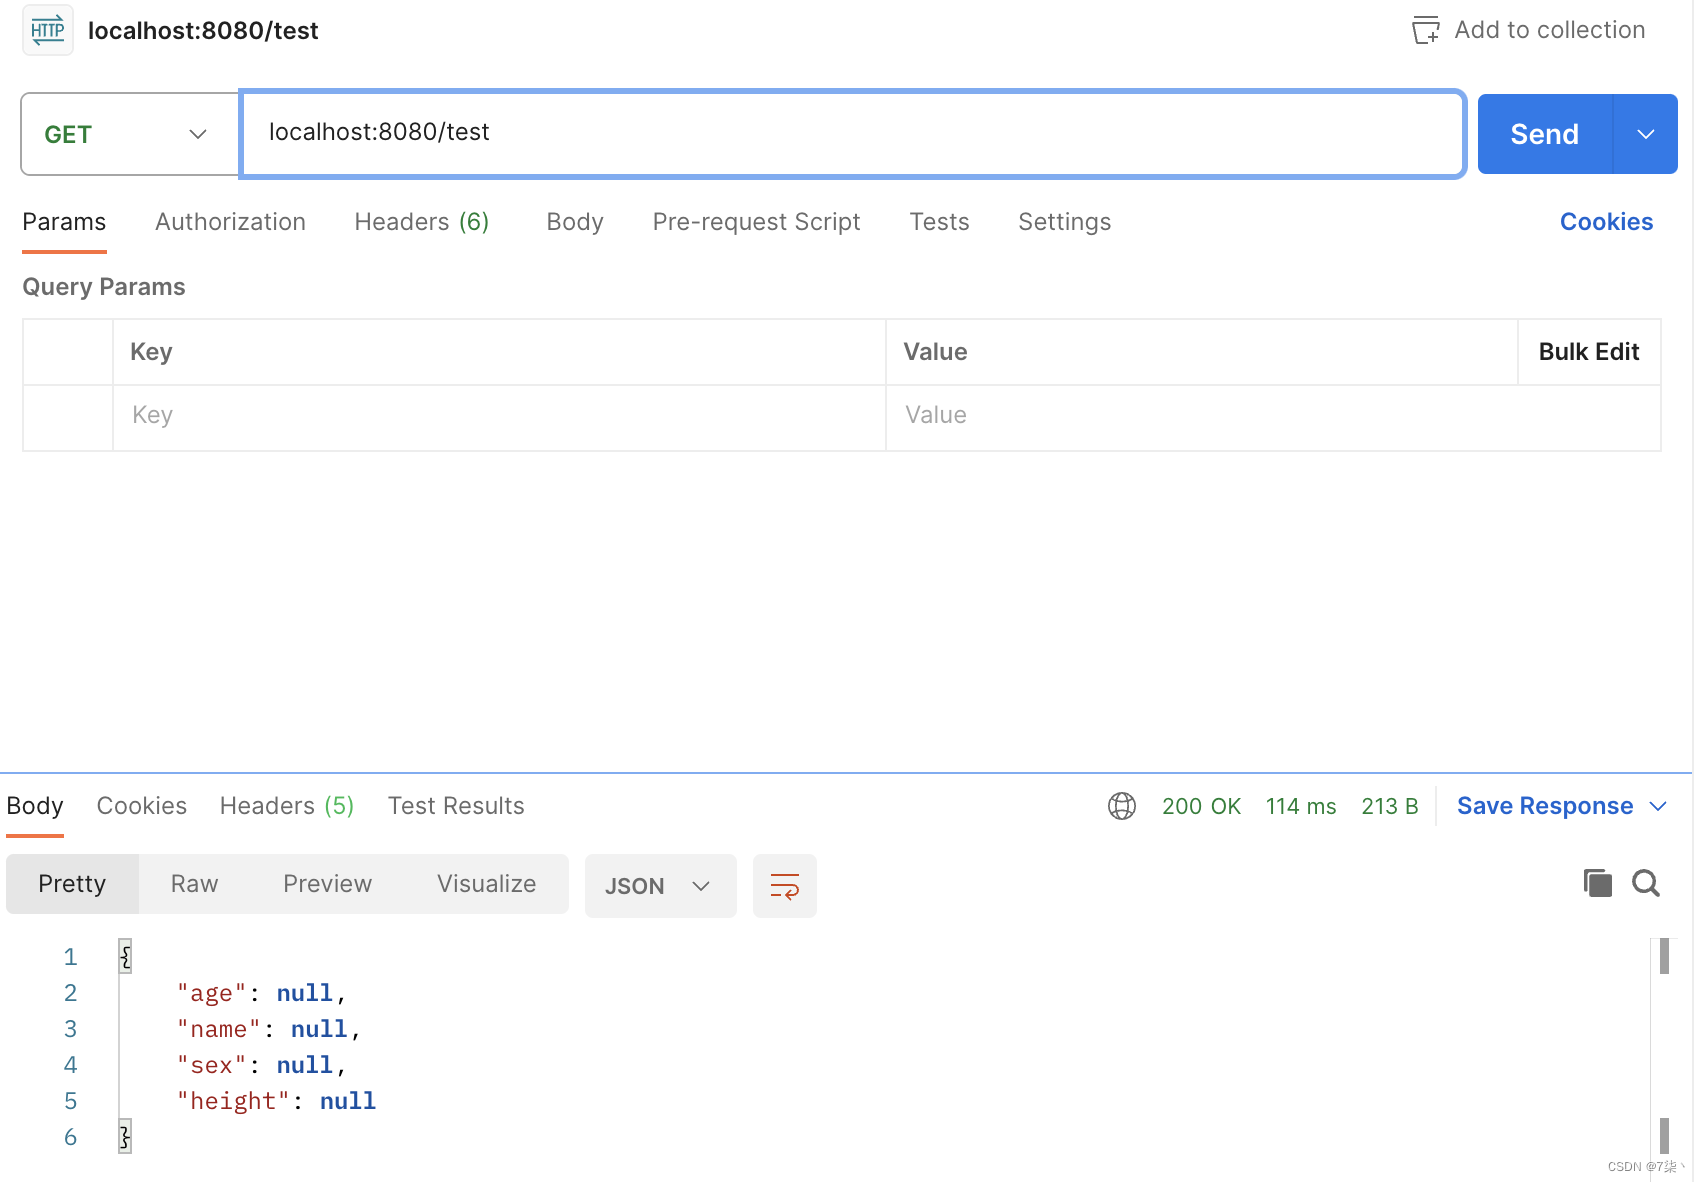The height and width of the screenshot is (1182, 1700).
Task: Open the Authorization tab
Action: [x=230, y=222]
